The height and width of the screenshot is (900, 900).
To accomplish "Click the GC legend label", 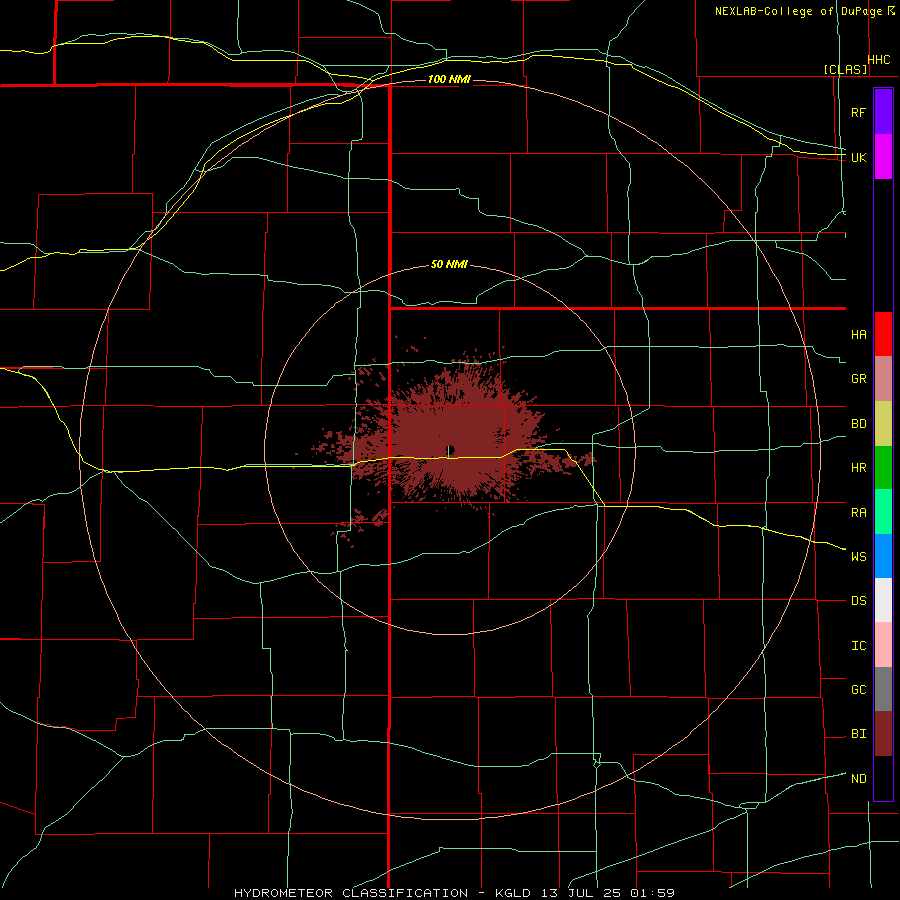I will (x=858, y=690).
